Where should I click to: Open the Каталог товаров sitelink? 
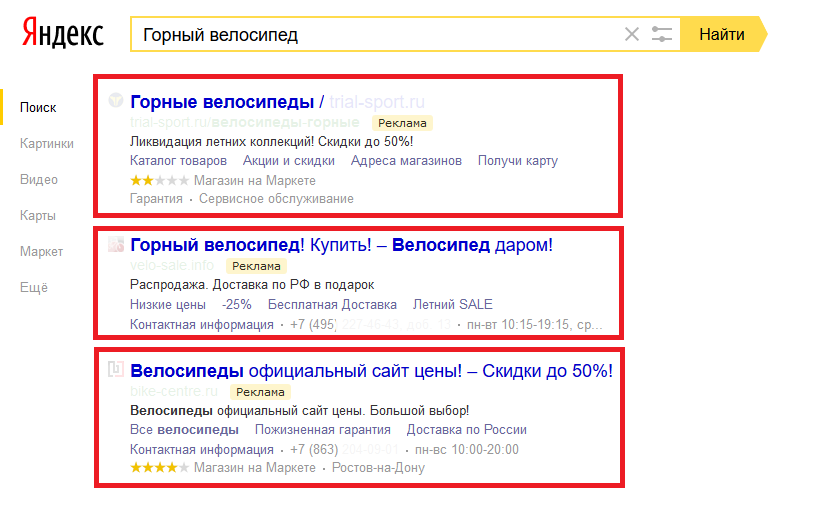[x=178, y=161]
